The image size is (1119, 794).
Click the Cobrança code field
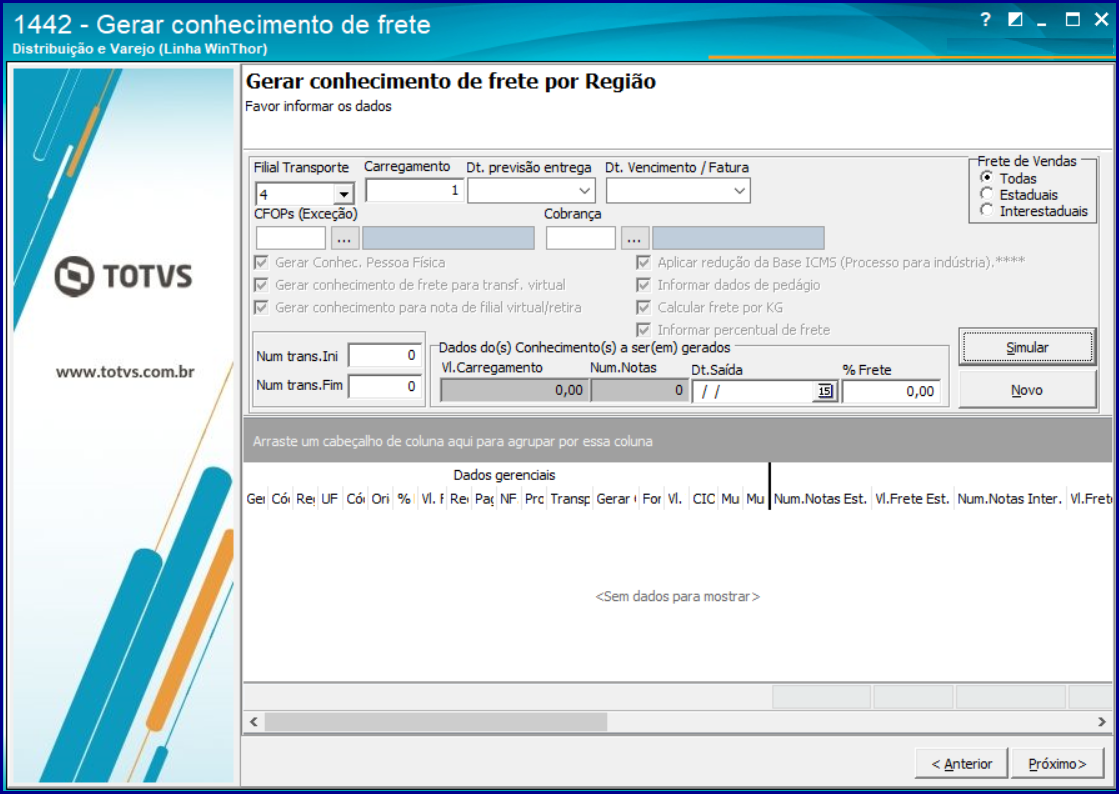[580, 238]
